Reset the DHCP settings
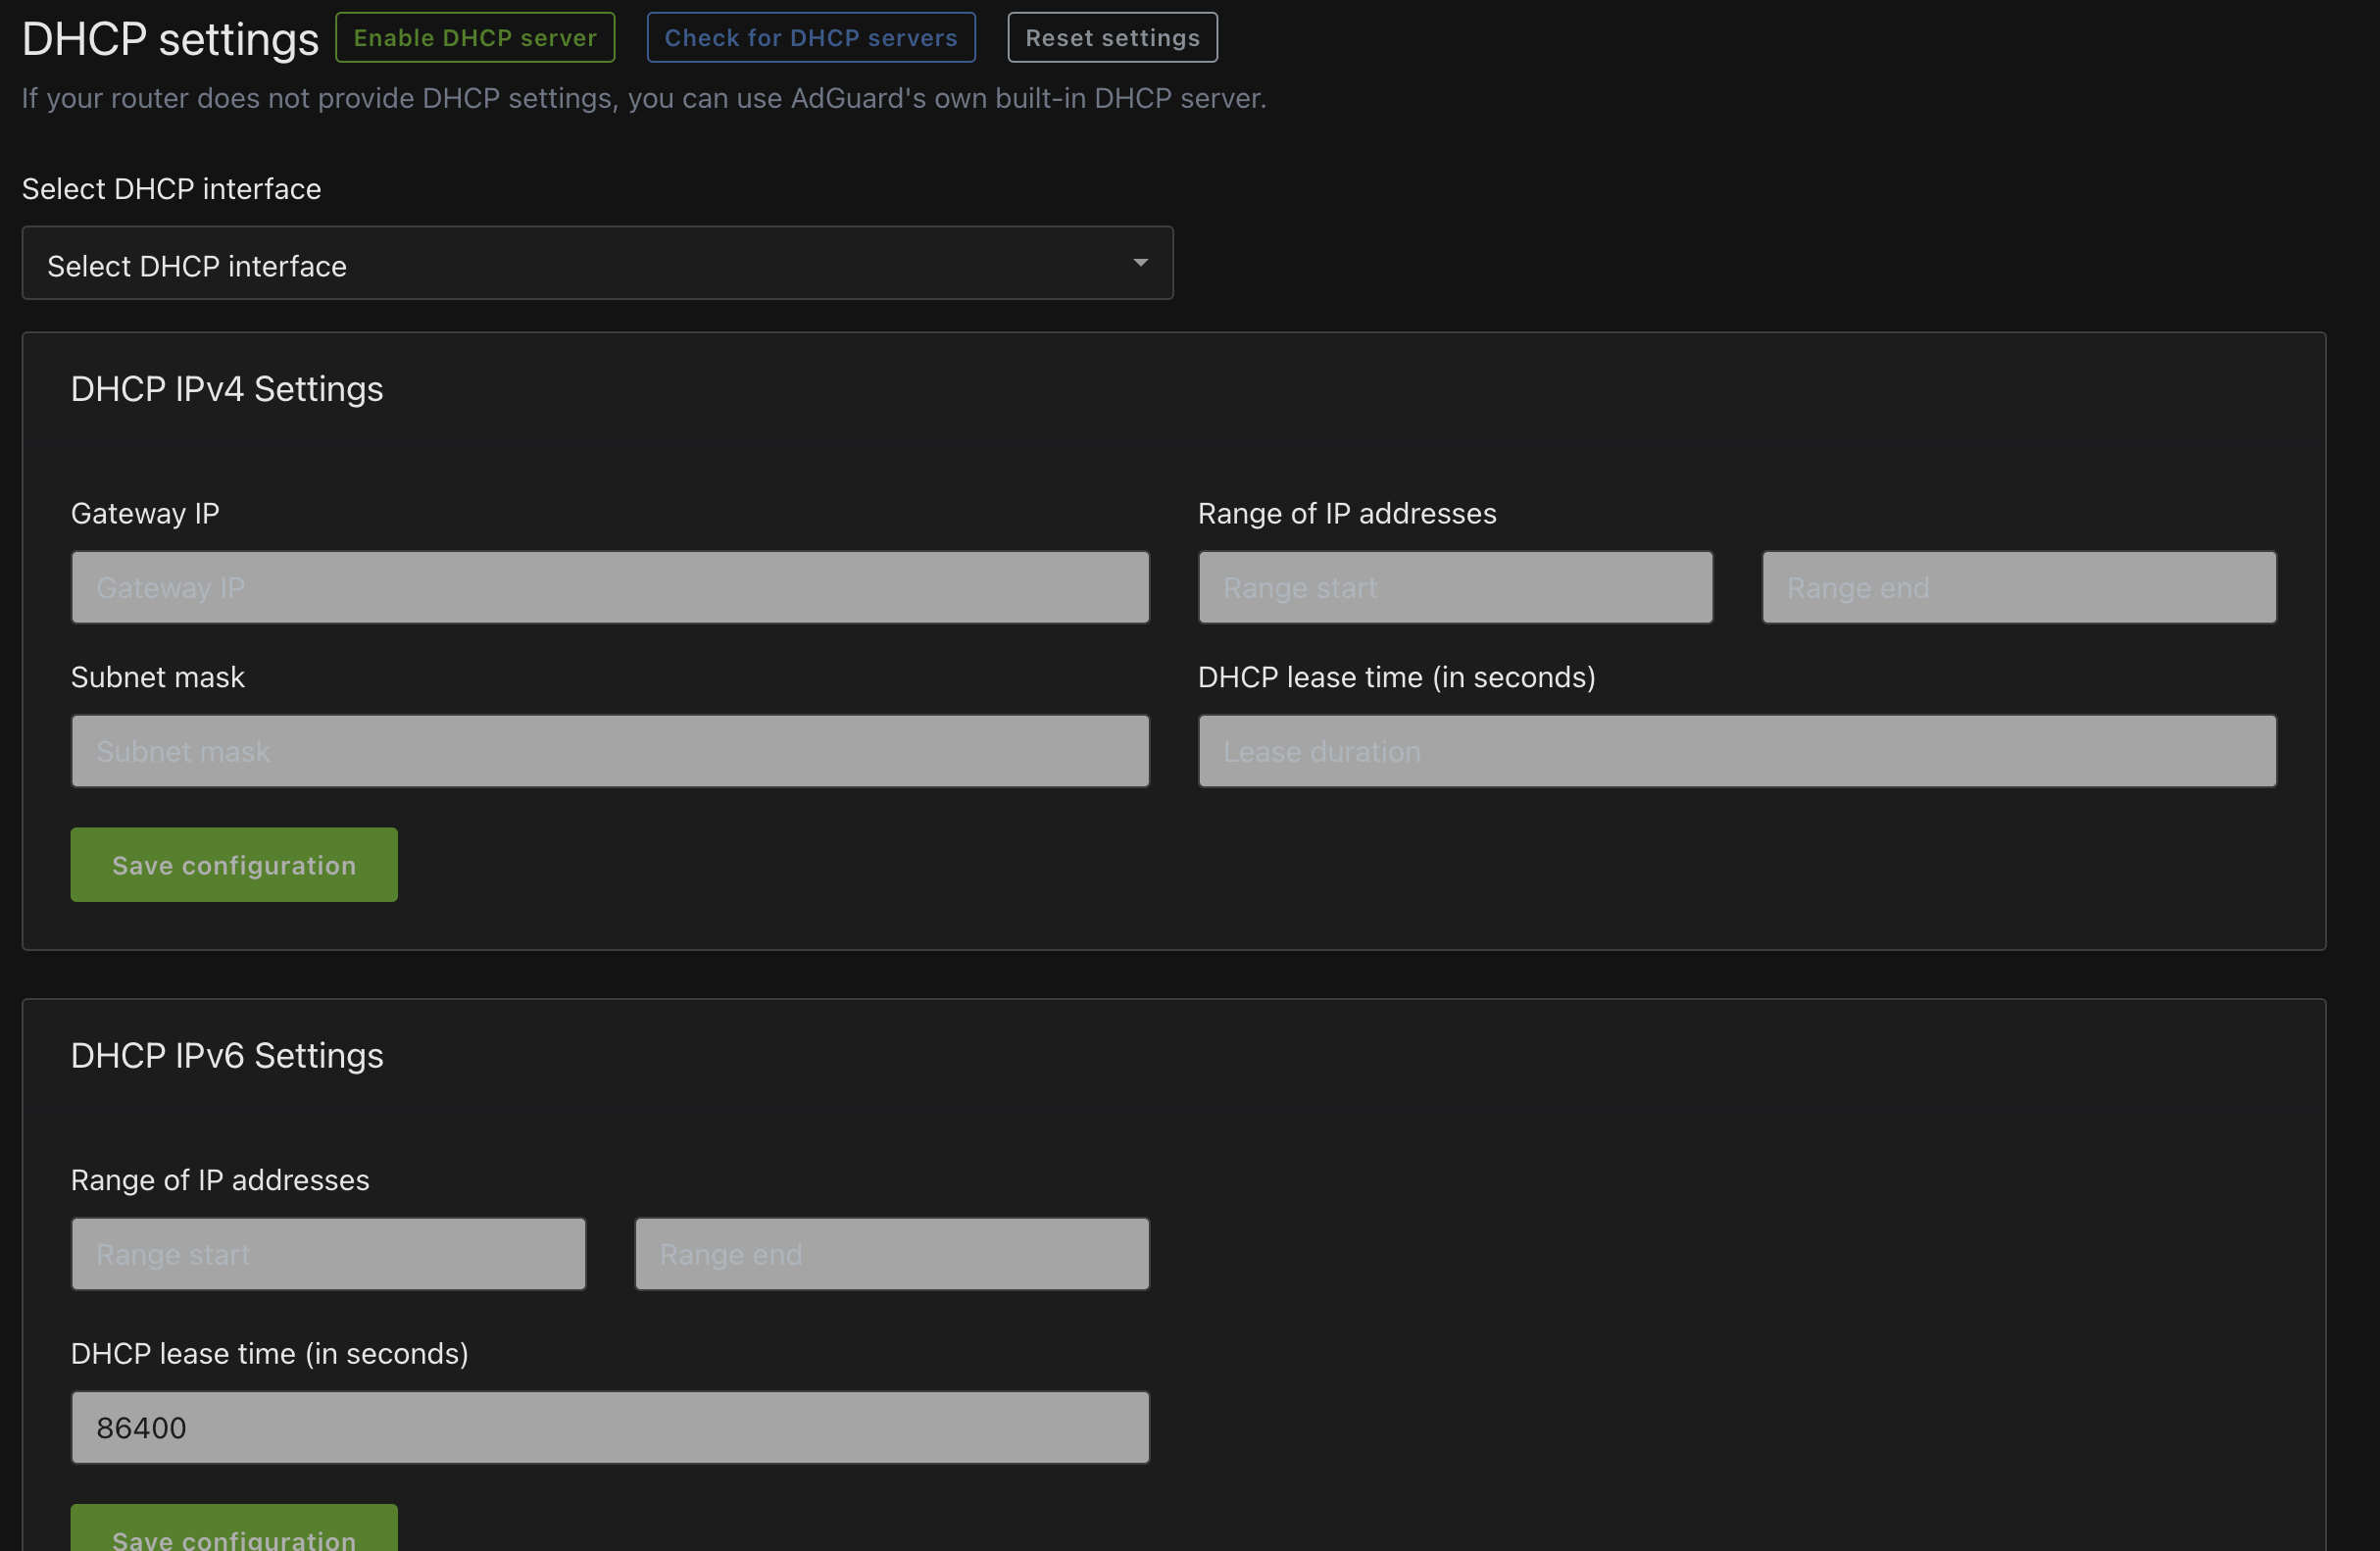2380x1551 pixels. (1112, 37)
